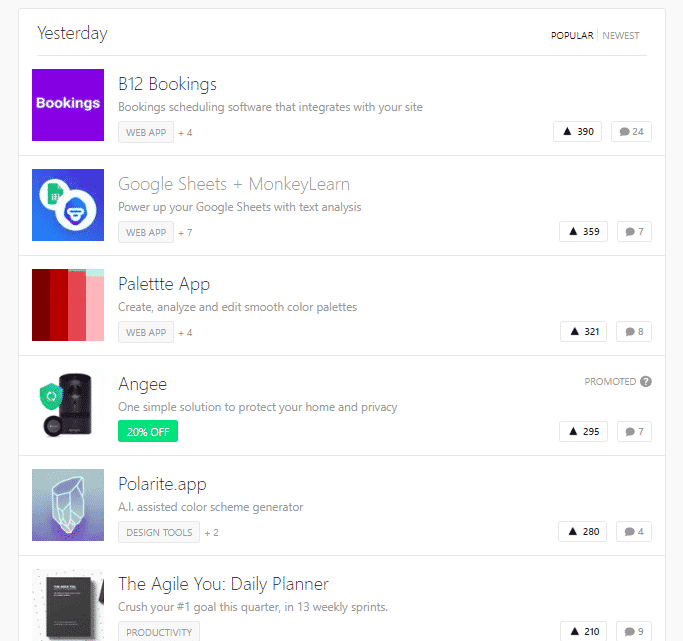Click the help icon next to Promoted
This screenshot has height=641, width=683.
pyautogui.click(x=646, y=381)
